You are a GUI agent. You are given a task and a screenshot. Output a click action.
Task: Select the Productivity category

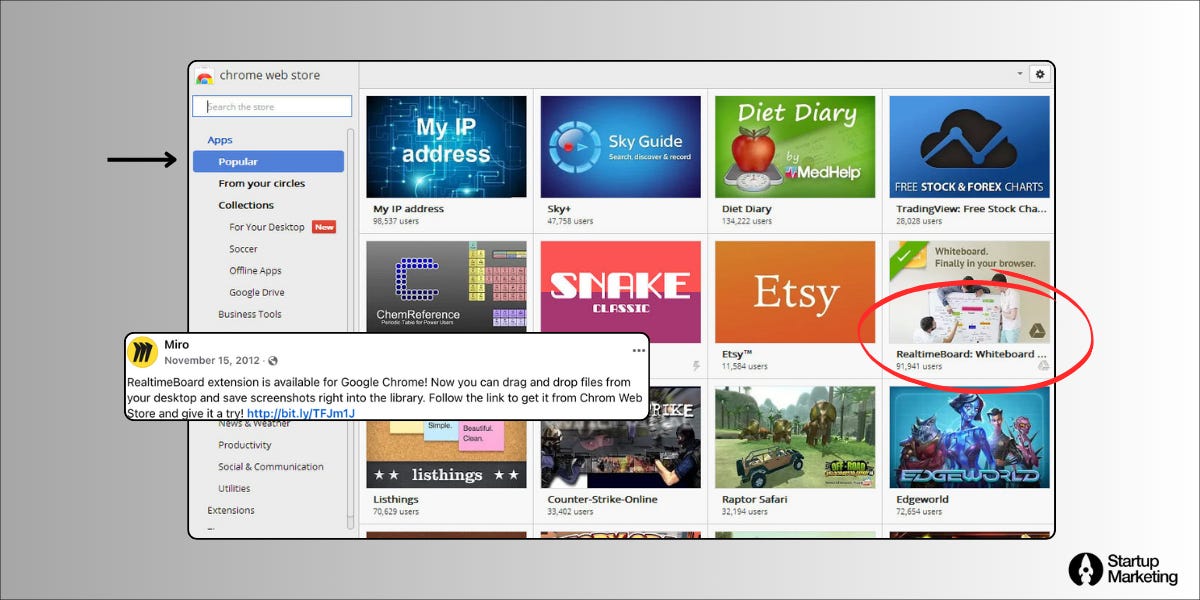[245, 445]
